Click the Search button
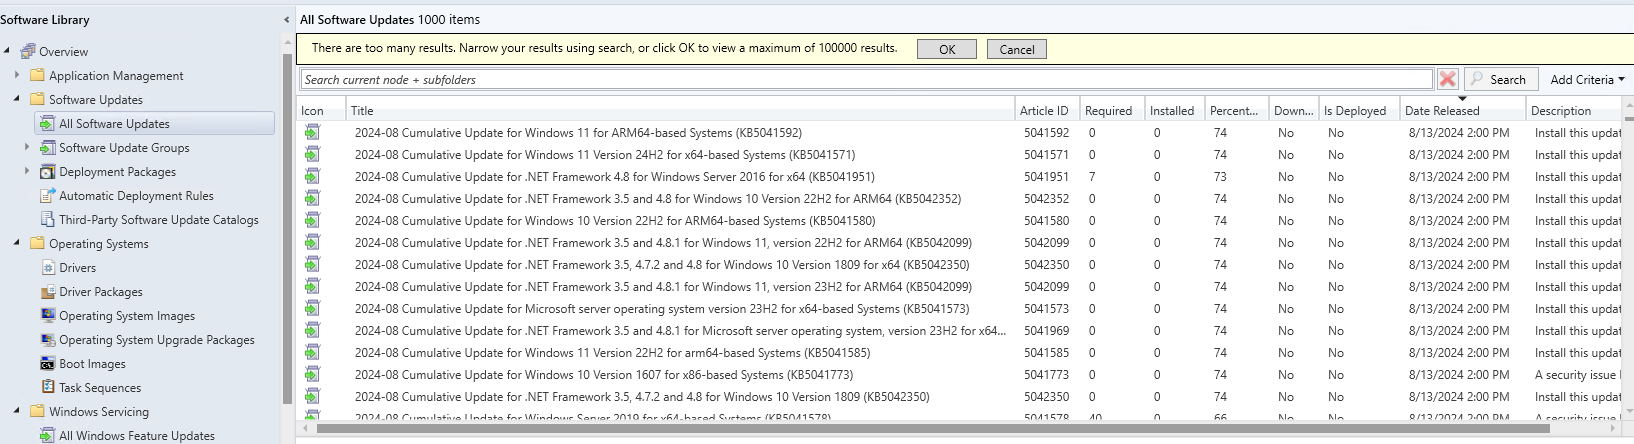 [1499, 79]
